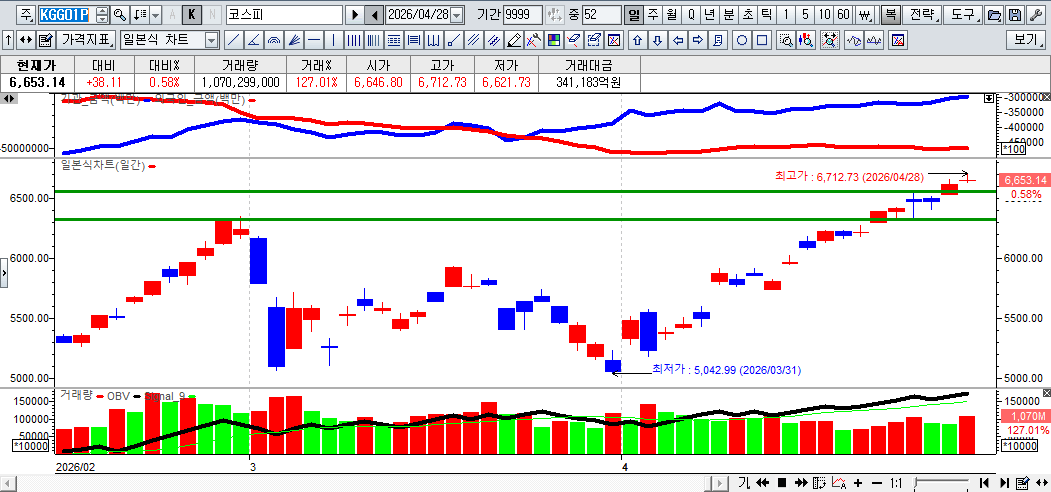Switch chart to weekly period 주

(x=652, y=15)
